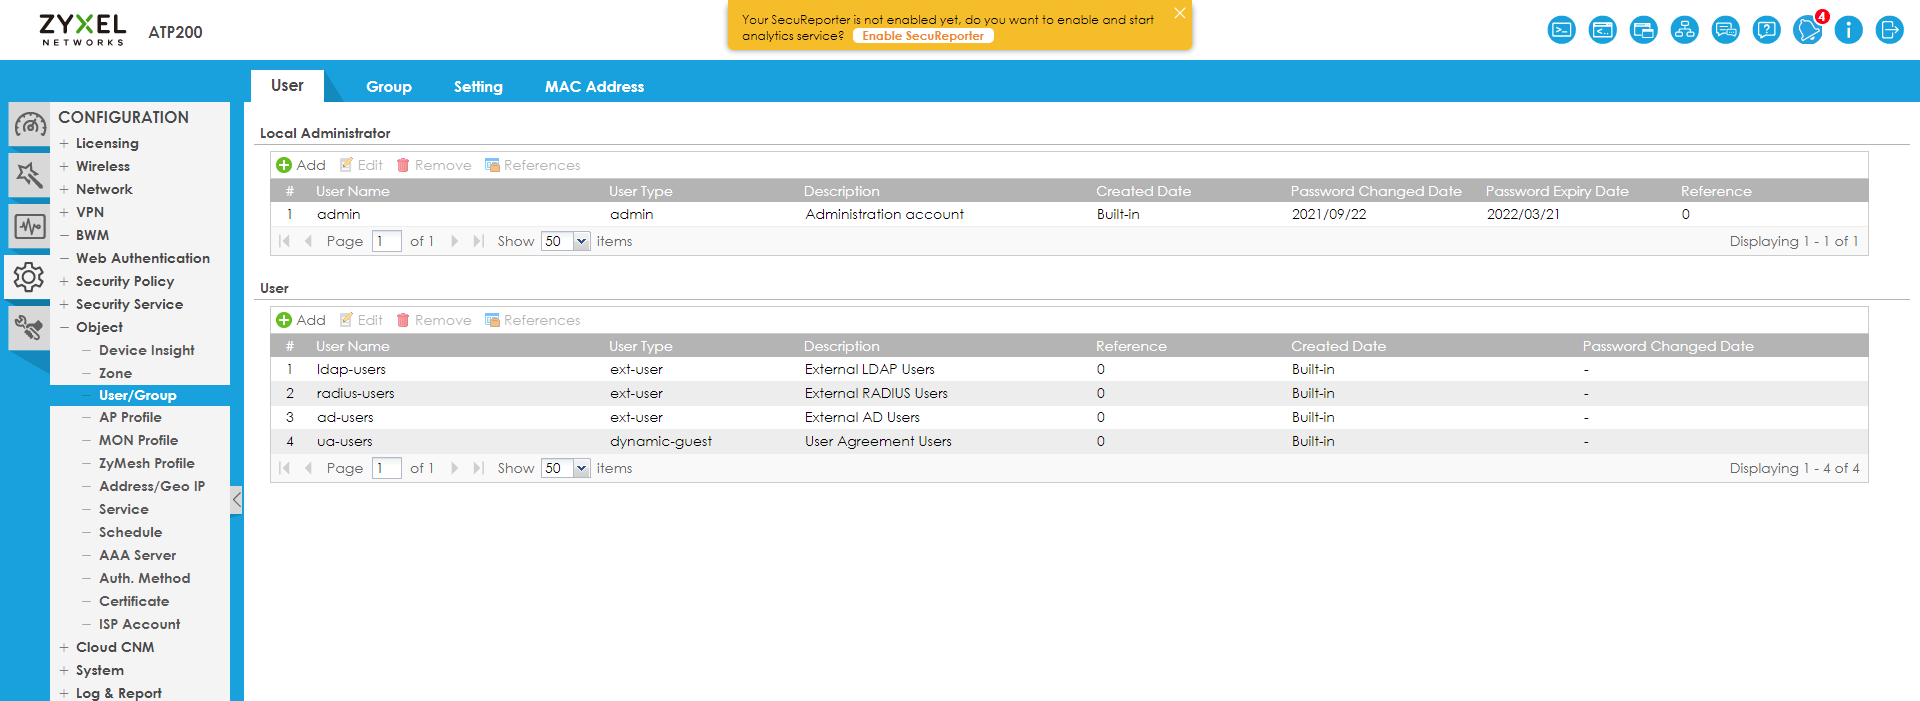Image resolution: width=1920 pixels, height=701 pixels.
Task: Dismiss the SecuReporter notification banner
Action: tap(1180, 13)
